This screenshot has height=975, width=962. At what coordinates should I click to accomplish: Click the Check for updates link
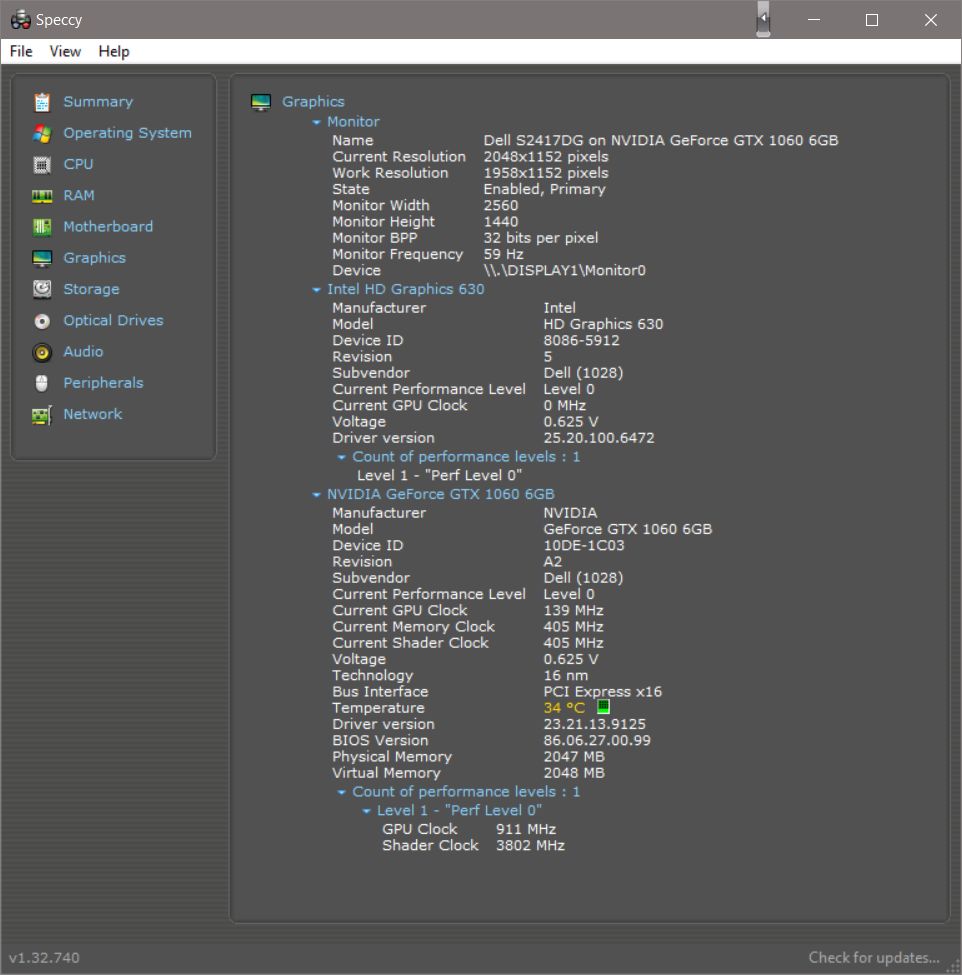tap(874, 957)
